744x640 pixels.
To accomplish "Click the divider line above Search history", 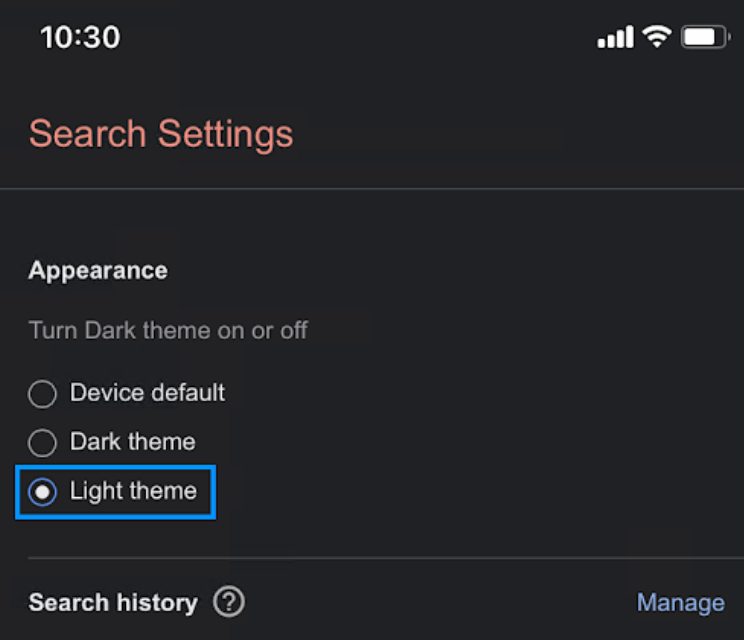I will pos(385,558).
